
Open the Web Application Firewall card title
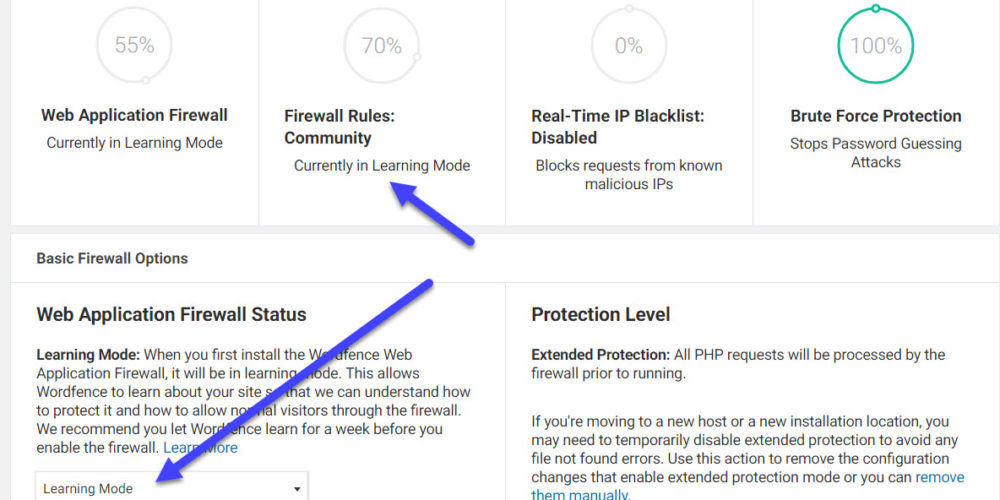134,115
